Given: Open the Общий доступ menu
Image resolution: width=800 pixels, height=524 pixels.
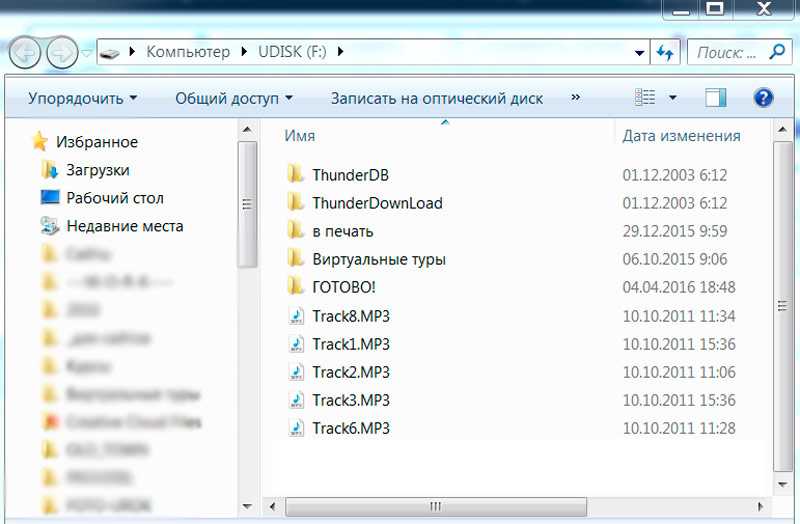Looking at the screenshot, I should (x=234, y=98).
